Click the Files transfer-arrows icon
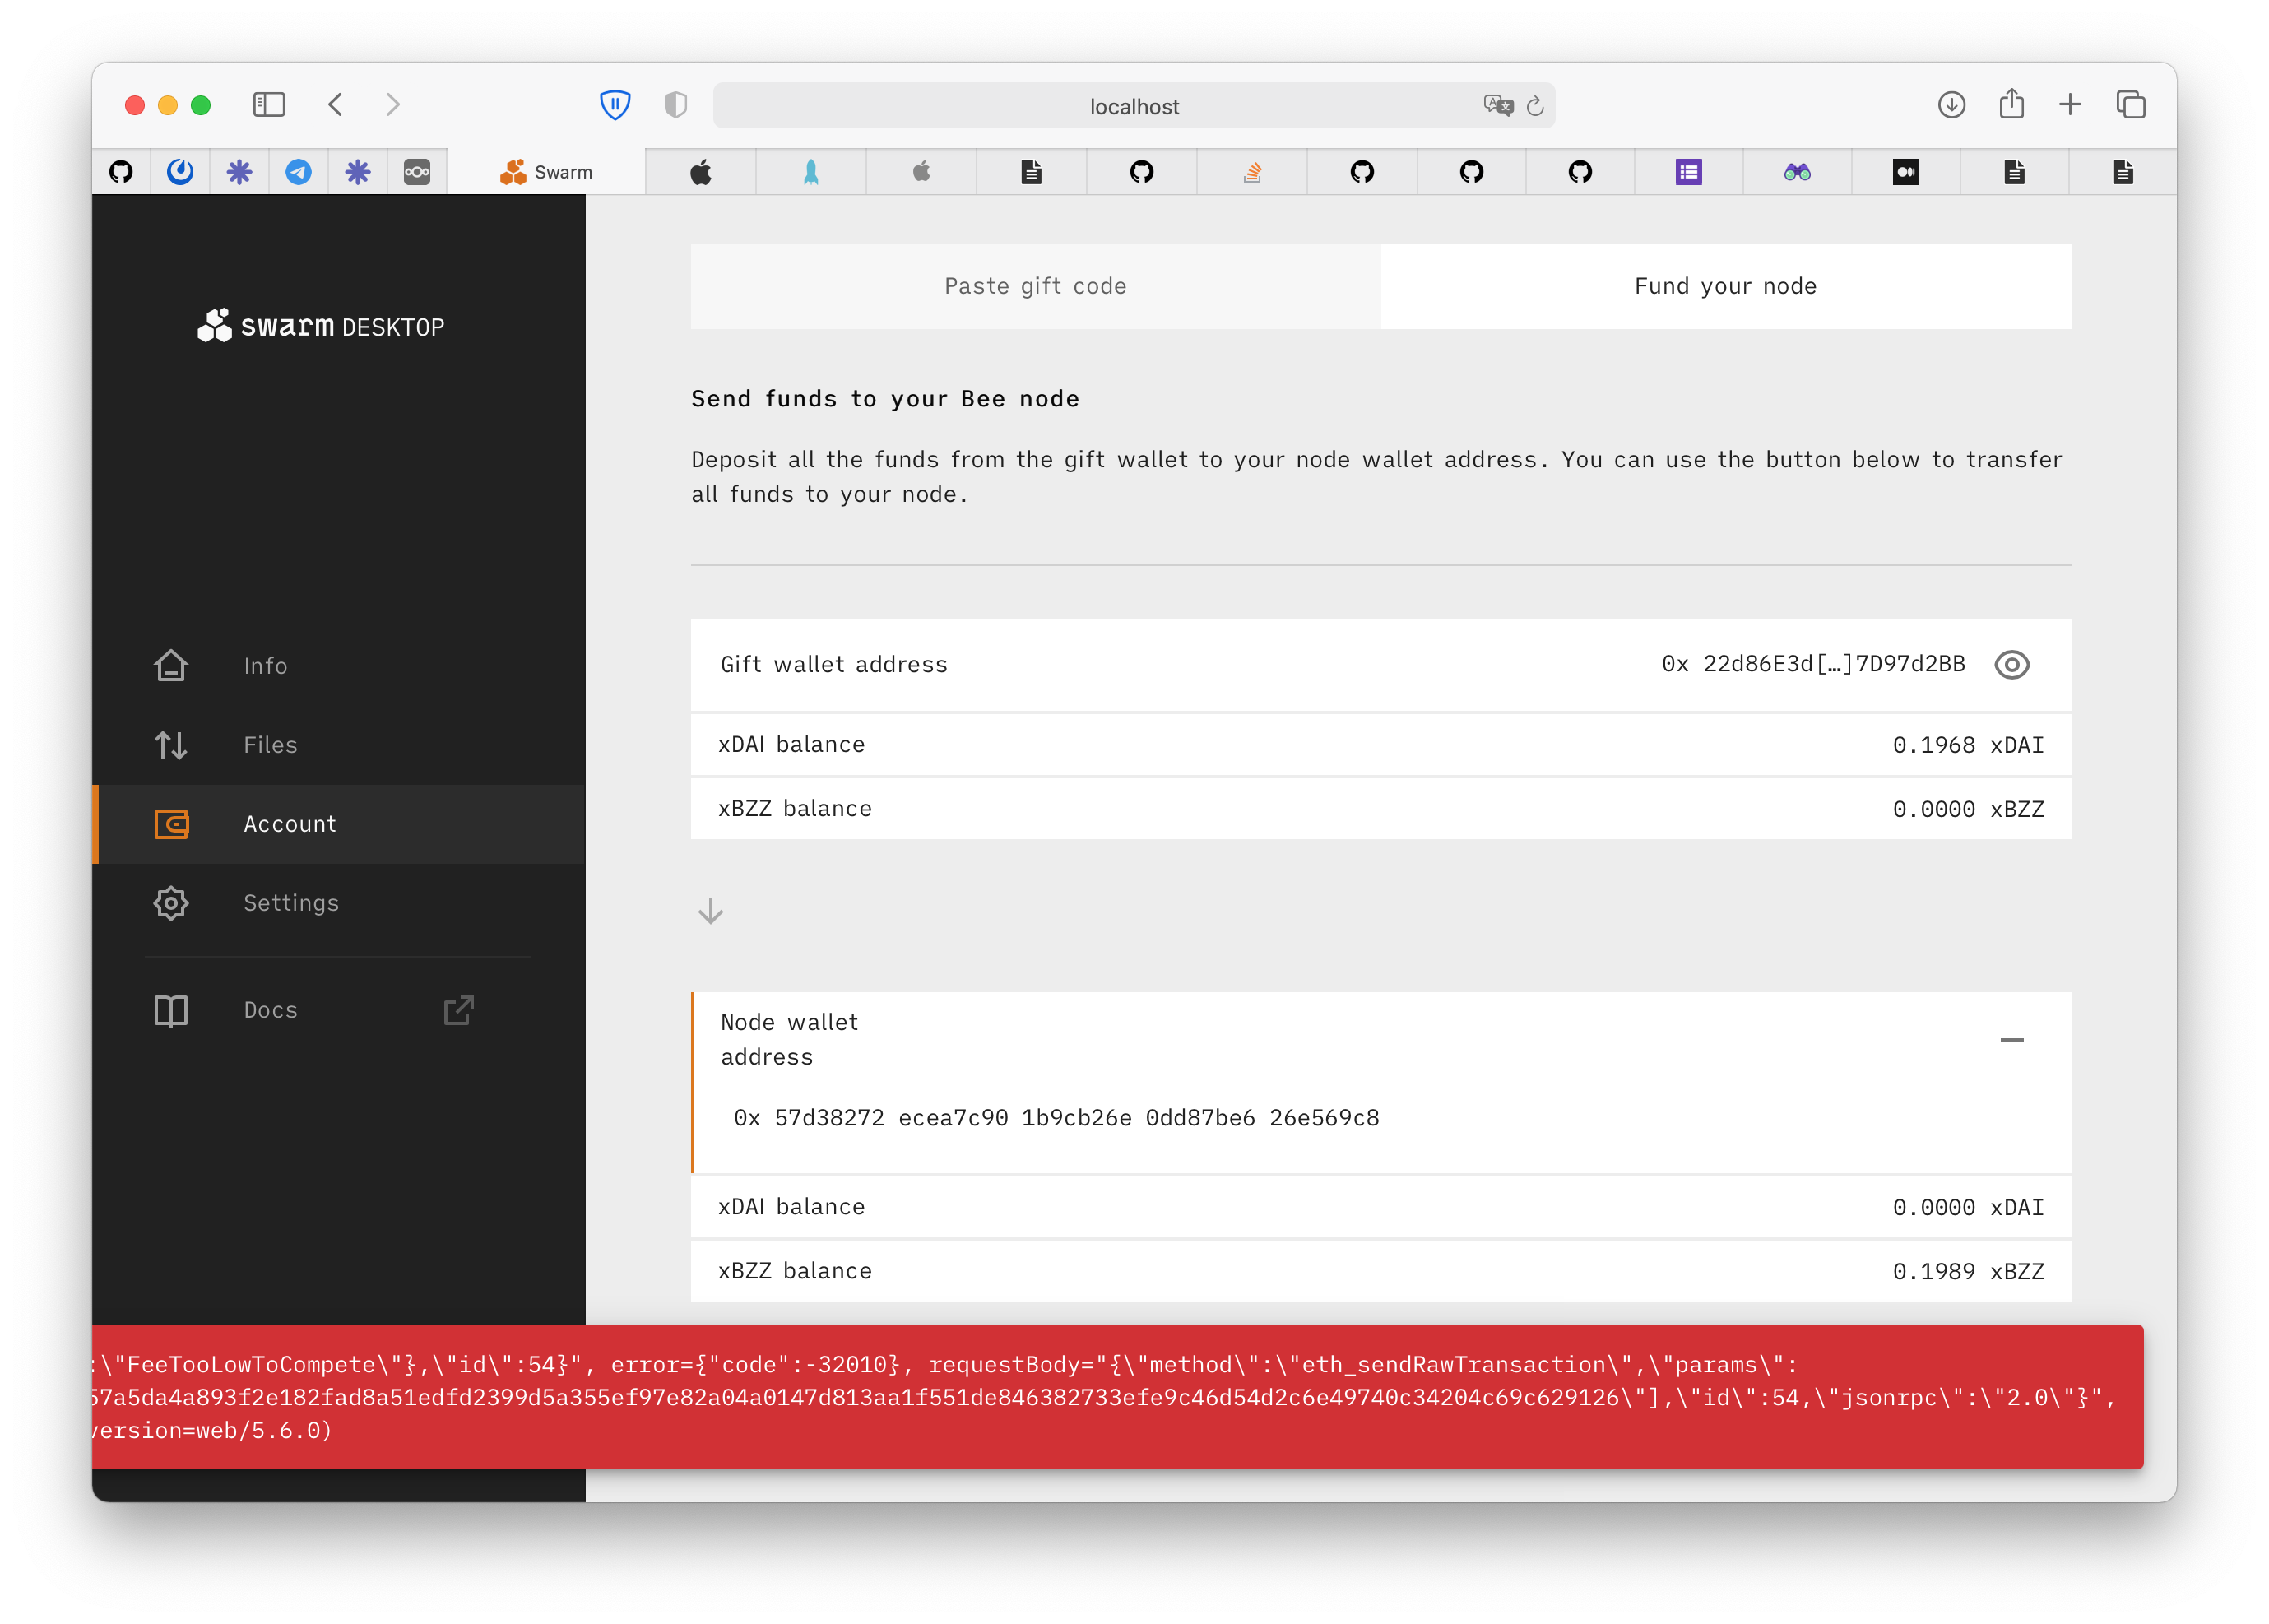Viewport: 2269px width, 1624px height. (171, 745)
